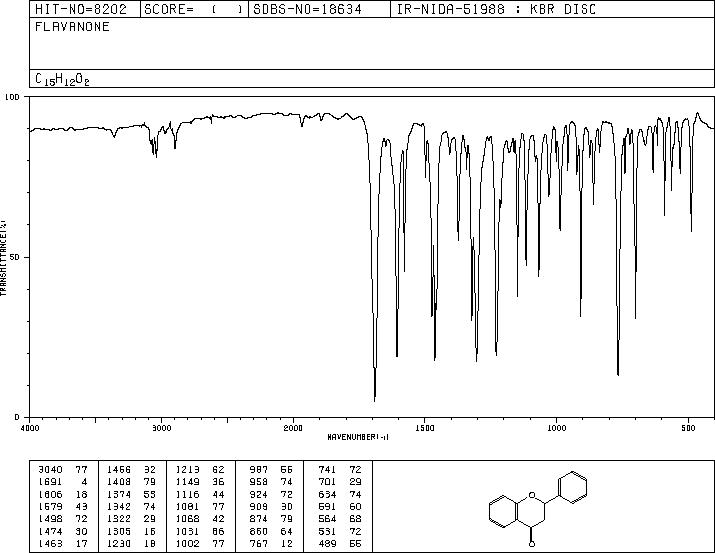
Task: Click the 1500 tick label on x-axis
Action: click(x=425, y=428)
